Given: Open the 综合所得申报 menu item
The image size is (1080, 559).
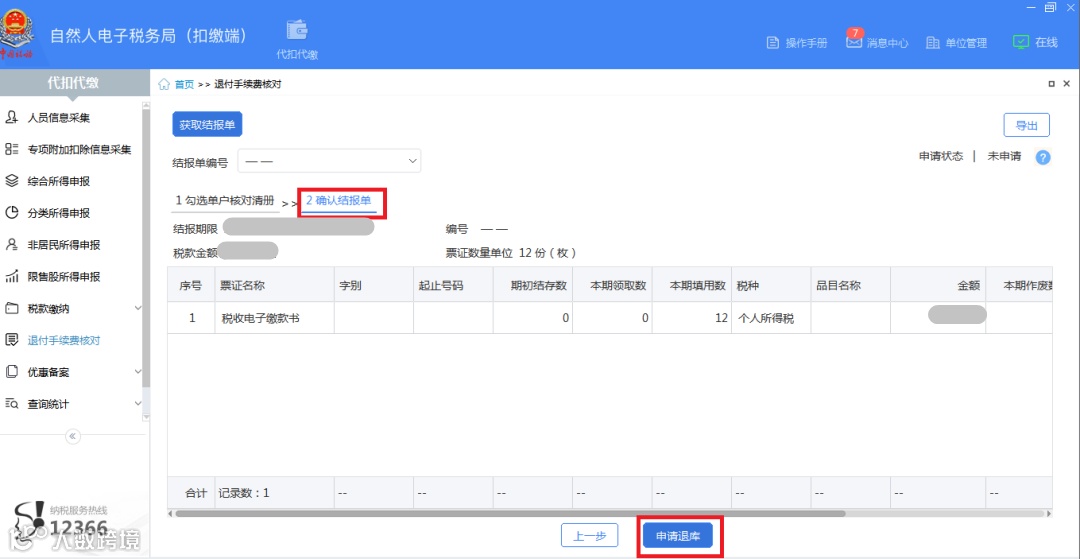Looking at the screenshot, I should pyautogui.click(x=59, y=181).
